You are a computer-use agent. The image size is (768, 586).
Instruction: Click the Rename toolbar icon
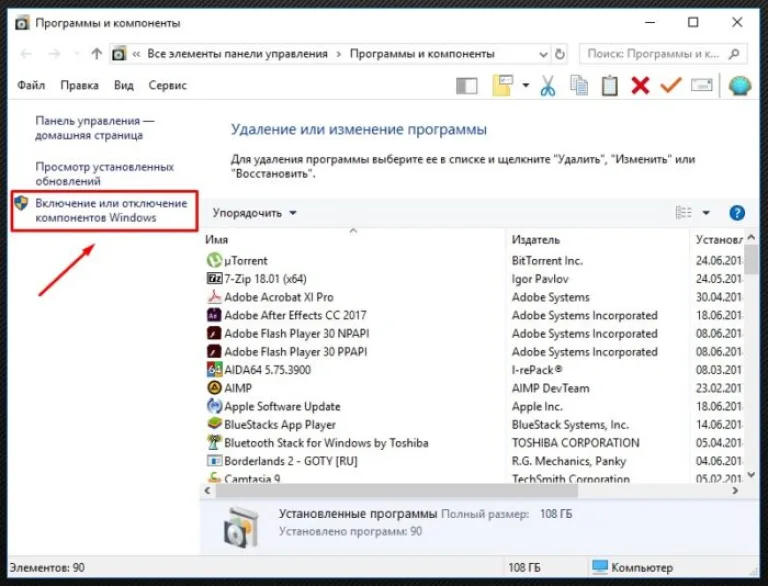tap(701, 85)
